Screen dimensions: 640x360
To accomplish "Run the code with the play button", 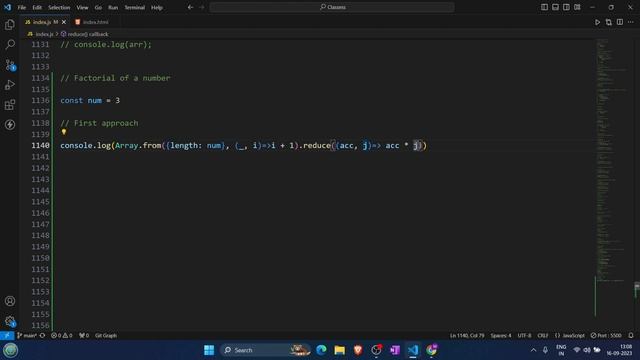I will pos(597,22).
